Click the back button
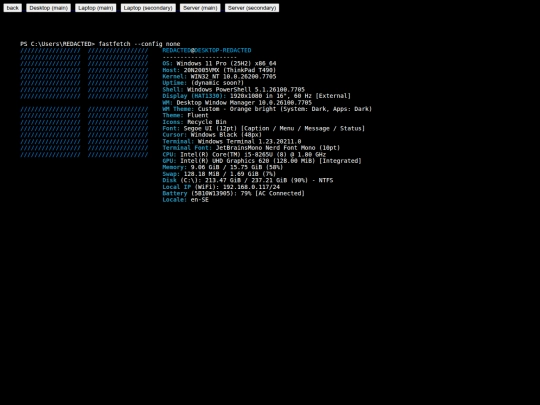 13,8
